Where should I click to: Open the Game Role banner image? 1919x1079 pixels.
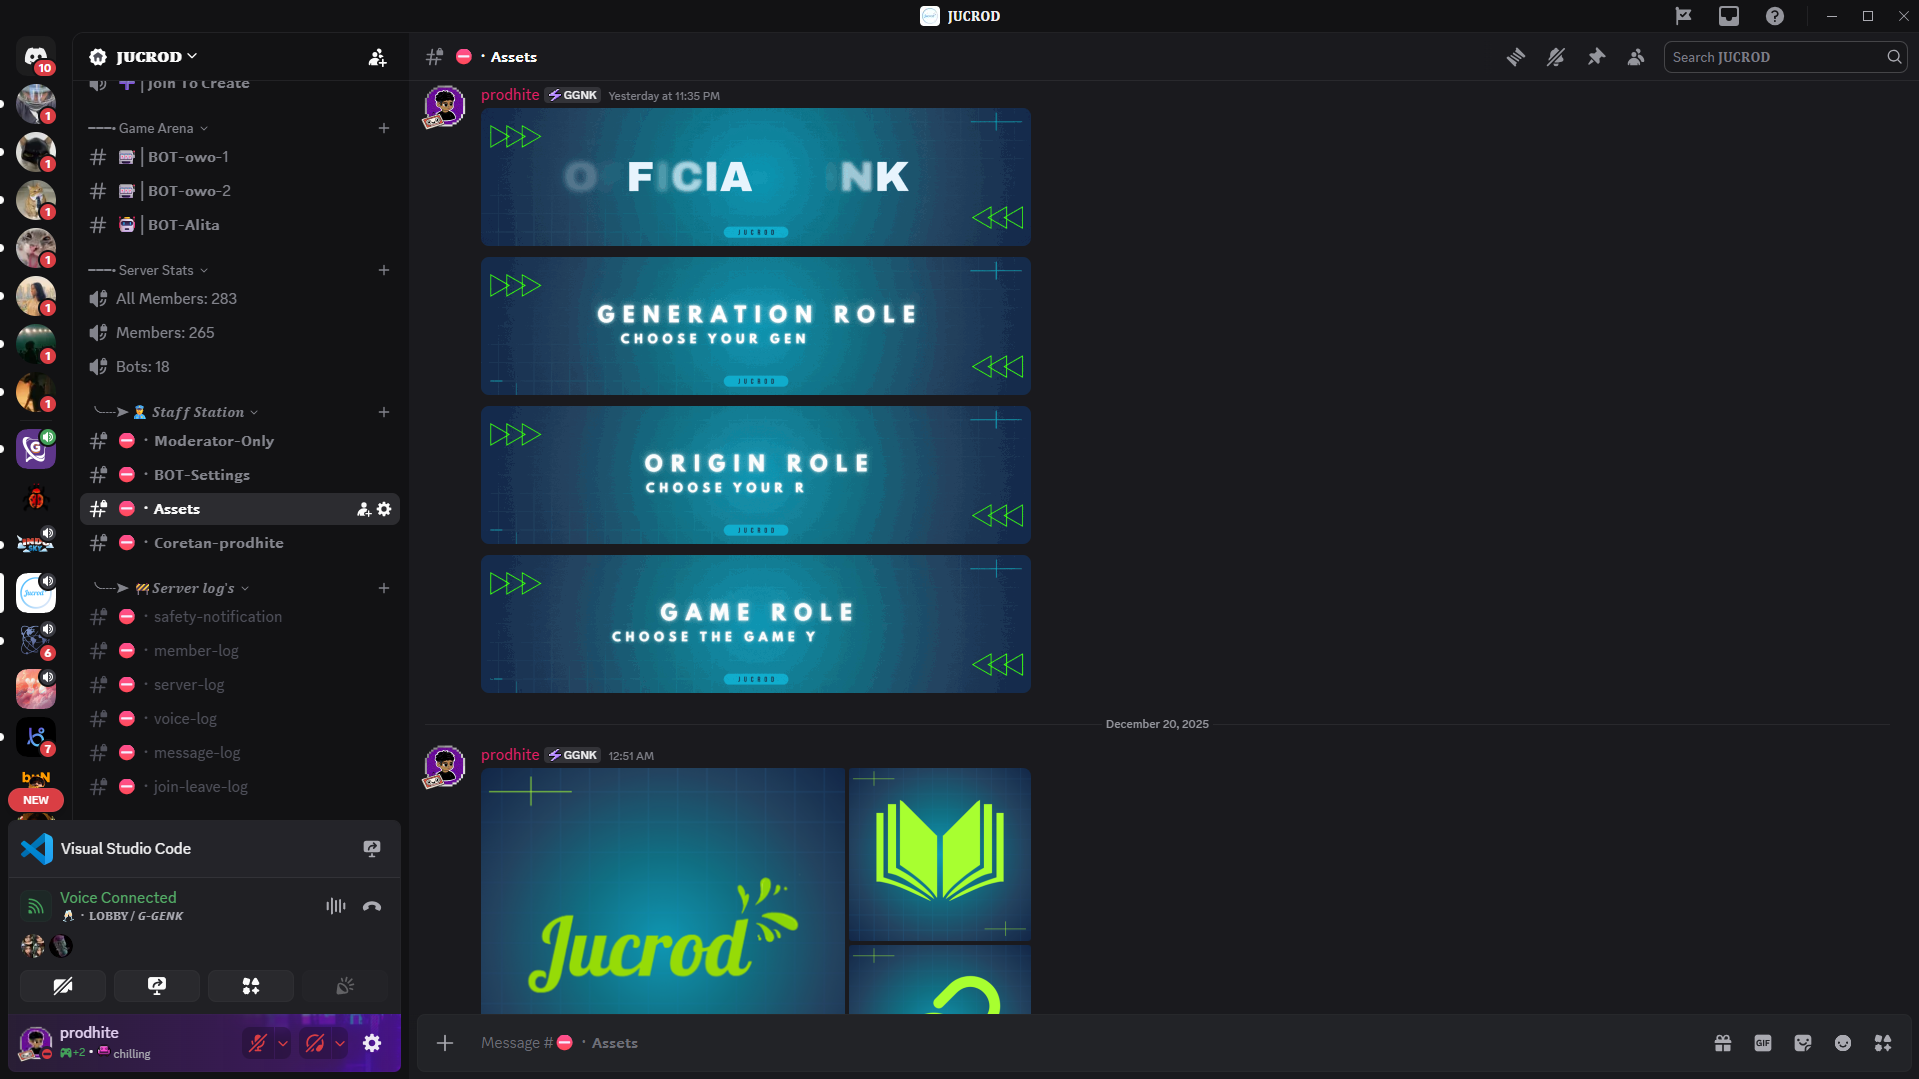tap(756, 624)
